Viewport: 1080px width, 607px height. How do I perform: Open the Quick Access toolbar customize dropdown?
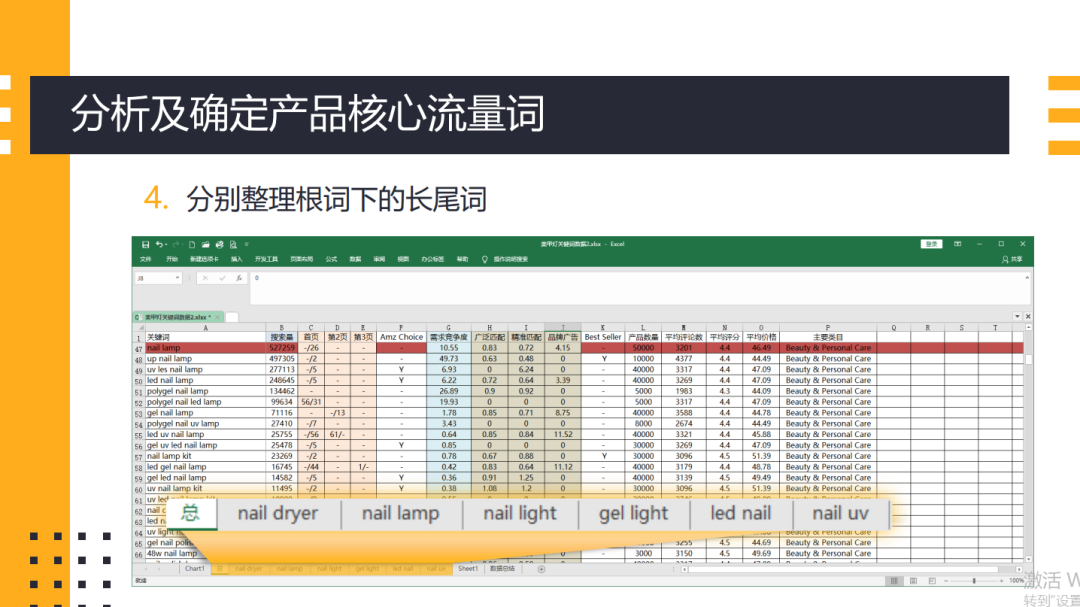246,243
